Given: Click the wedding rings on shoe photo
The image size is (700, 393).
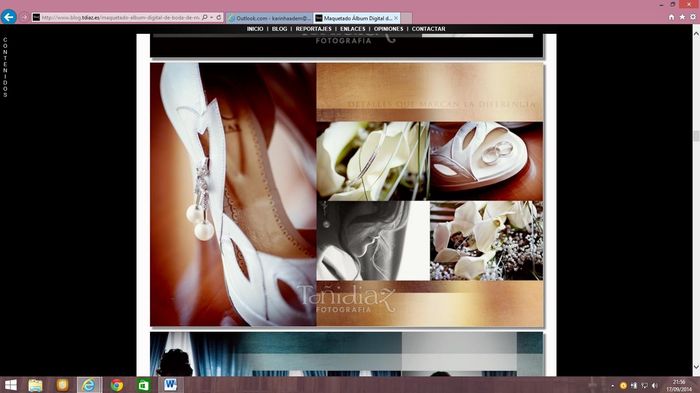Looking at the screenshot, I should (x=487, y=161).
